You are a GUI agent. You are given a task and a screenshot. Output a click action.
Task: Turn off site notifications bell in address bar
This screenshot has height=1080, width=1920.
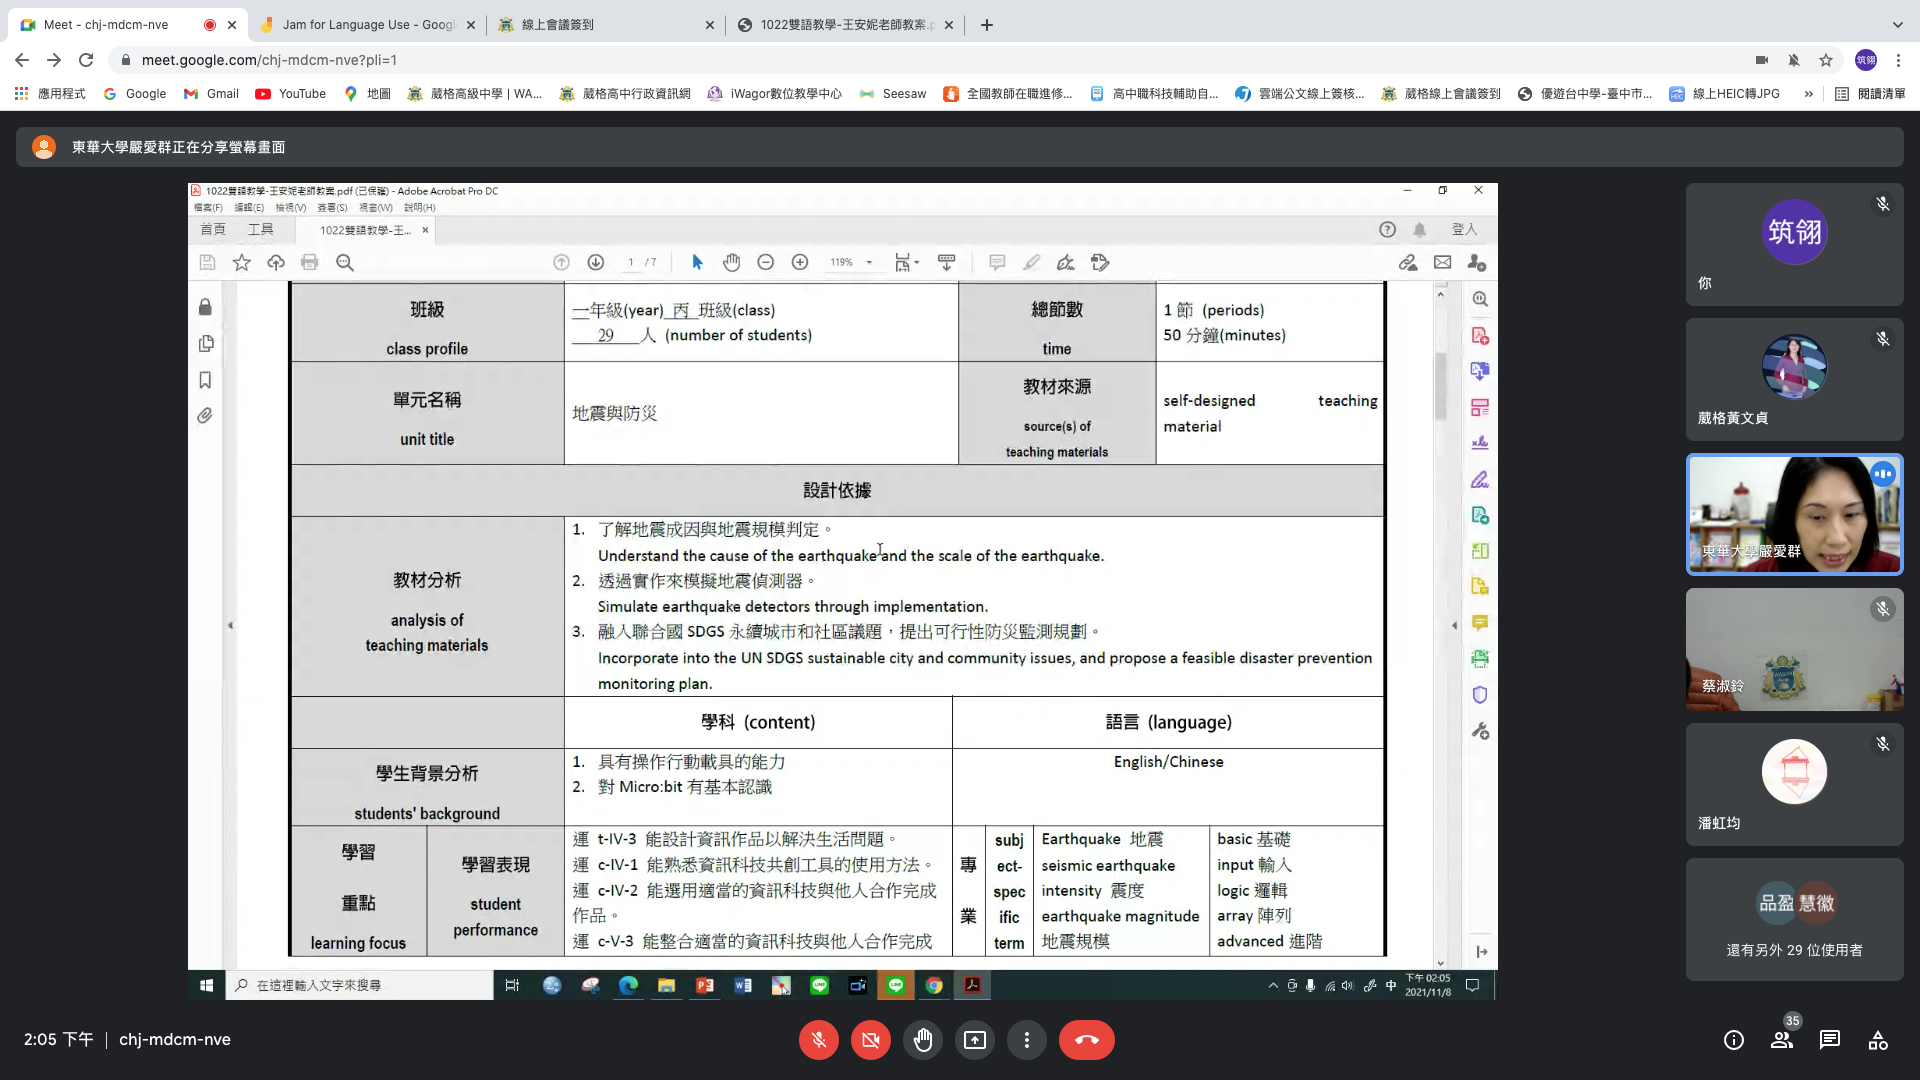(1794, 60)
